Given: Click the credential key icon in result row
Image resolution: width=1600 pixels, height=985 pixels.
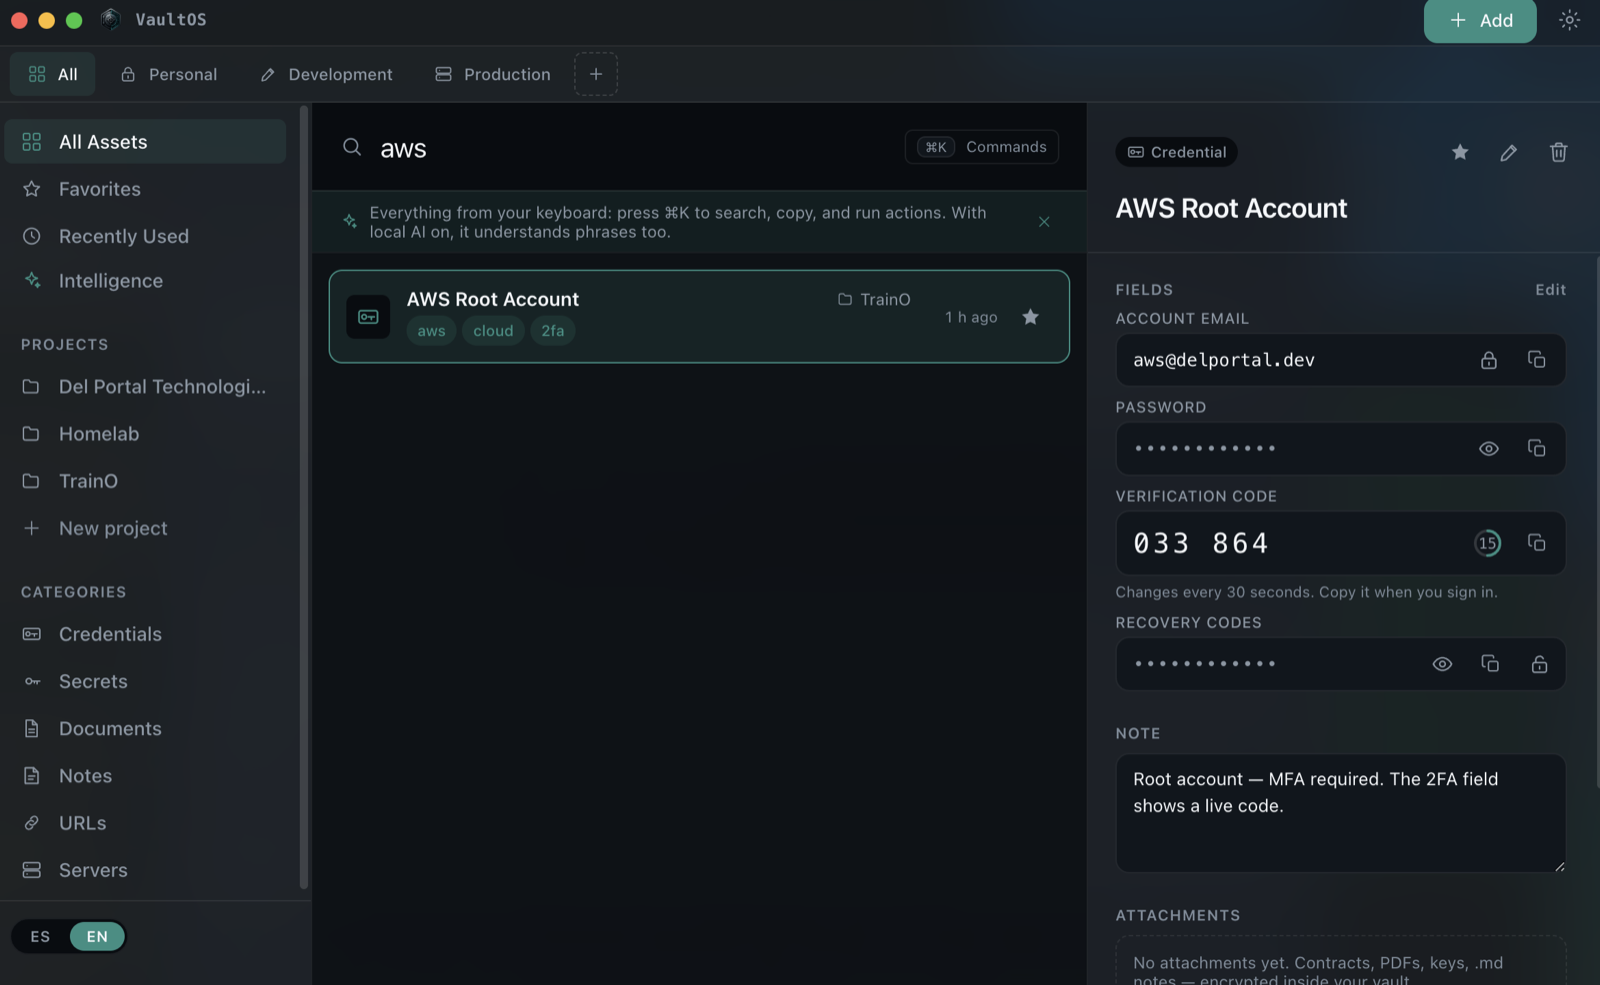Looking at the screenshot, I should tap(368, 317).
